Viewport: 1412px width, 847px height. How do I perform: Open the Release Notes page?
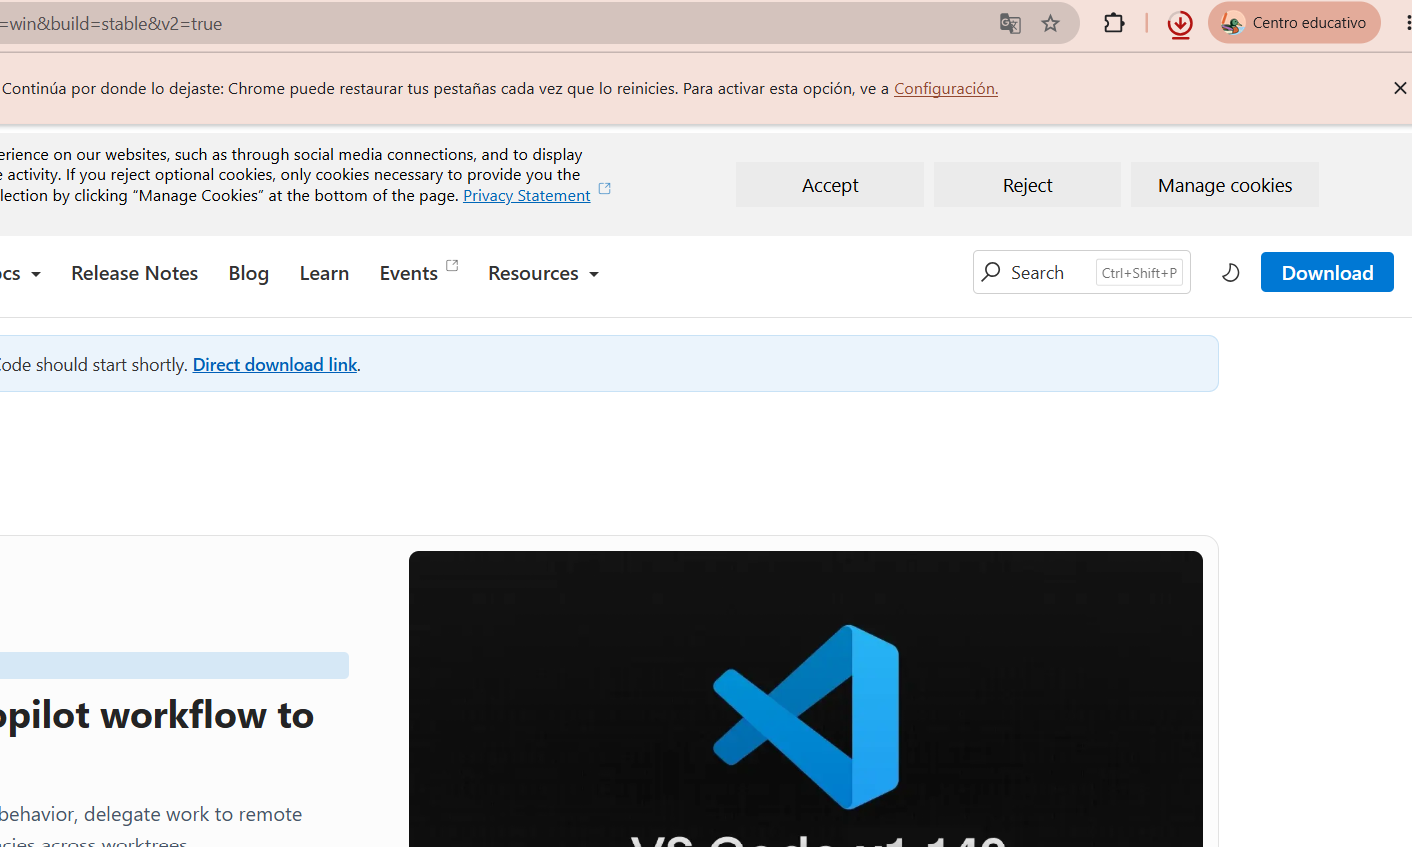coord(135,273)
